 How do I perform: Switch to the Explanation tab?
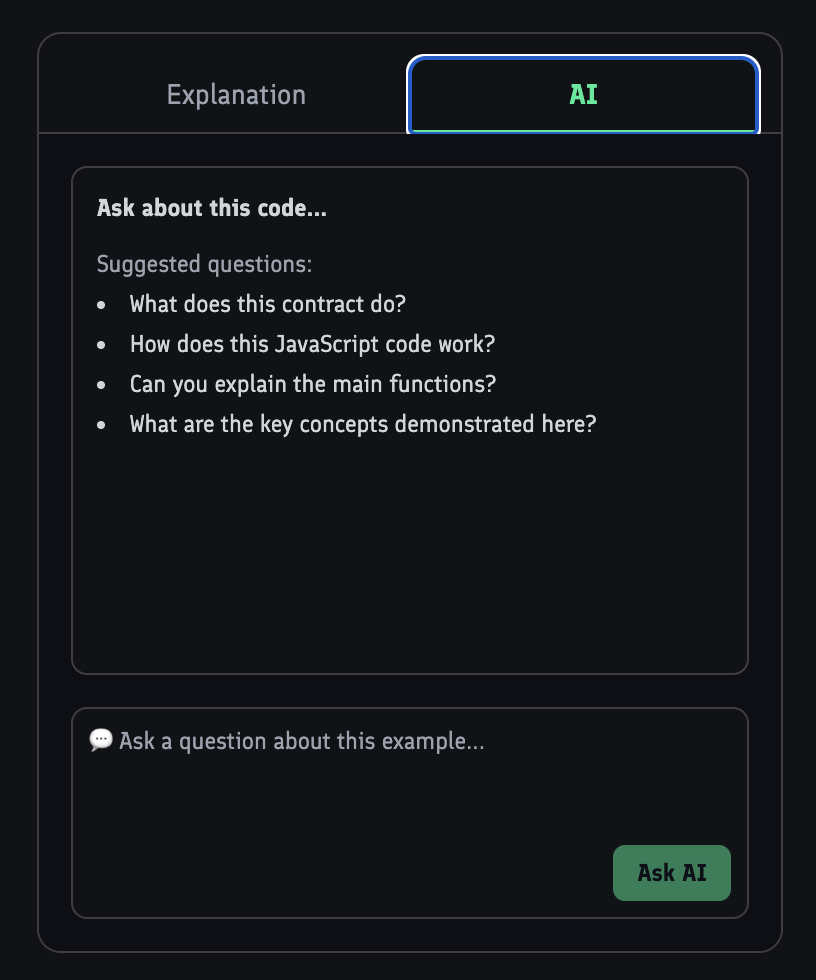[x=236, y=95]
